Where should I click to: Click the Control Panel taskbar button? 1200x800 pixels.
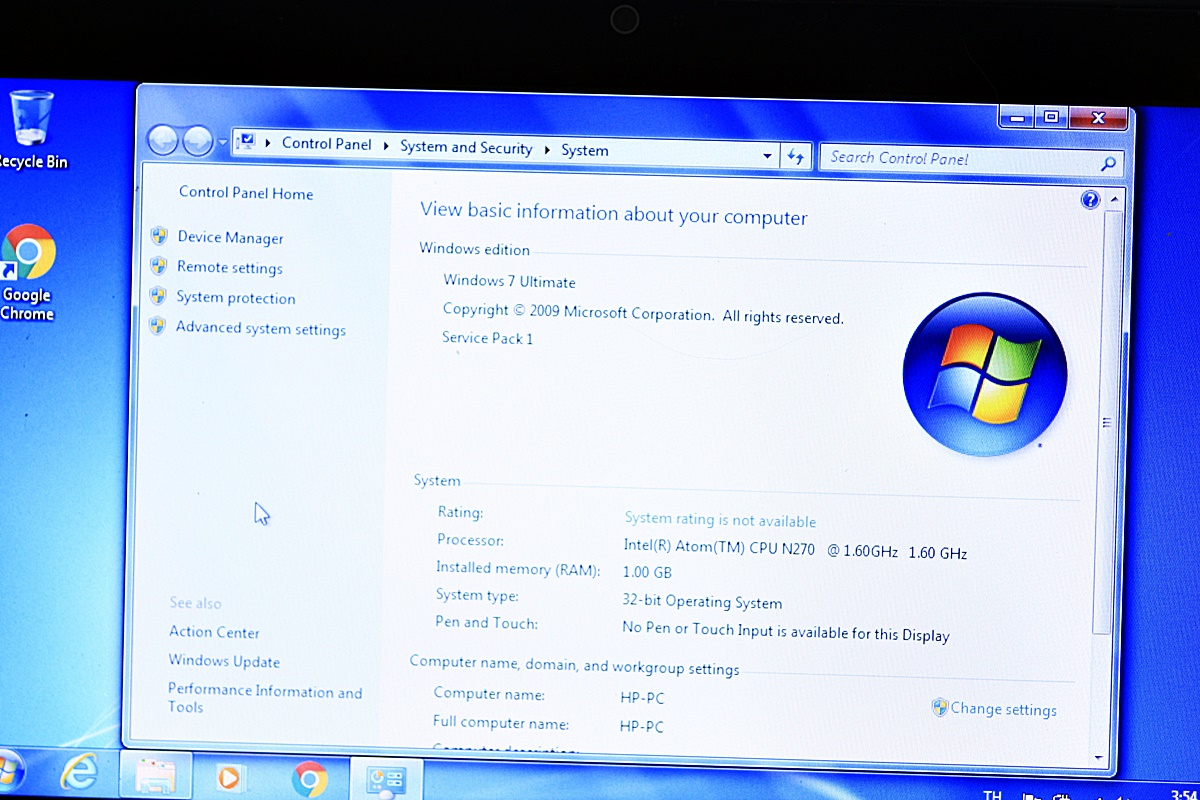click(387, 780)
